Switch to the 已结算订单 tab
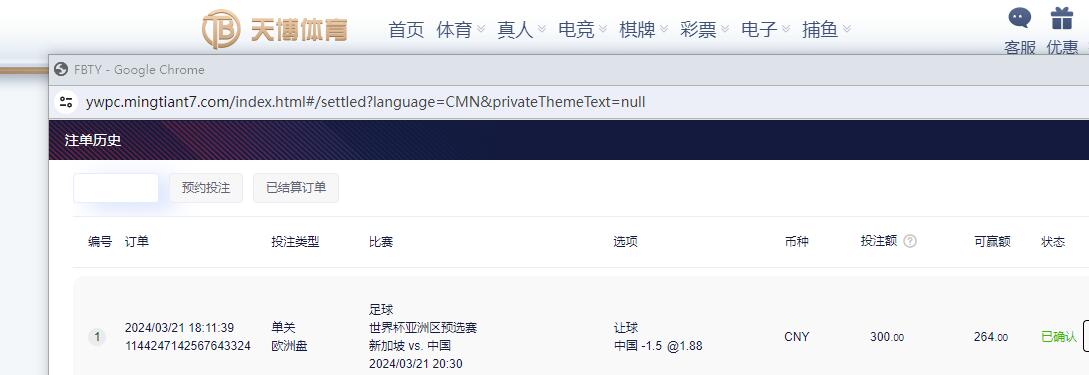This screenshot has width=1089, height=375. coord(296,188)
